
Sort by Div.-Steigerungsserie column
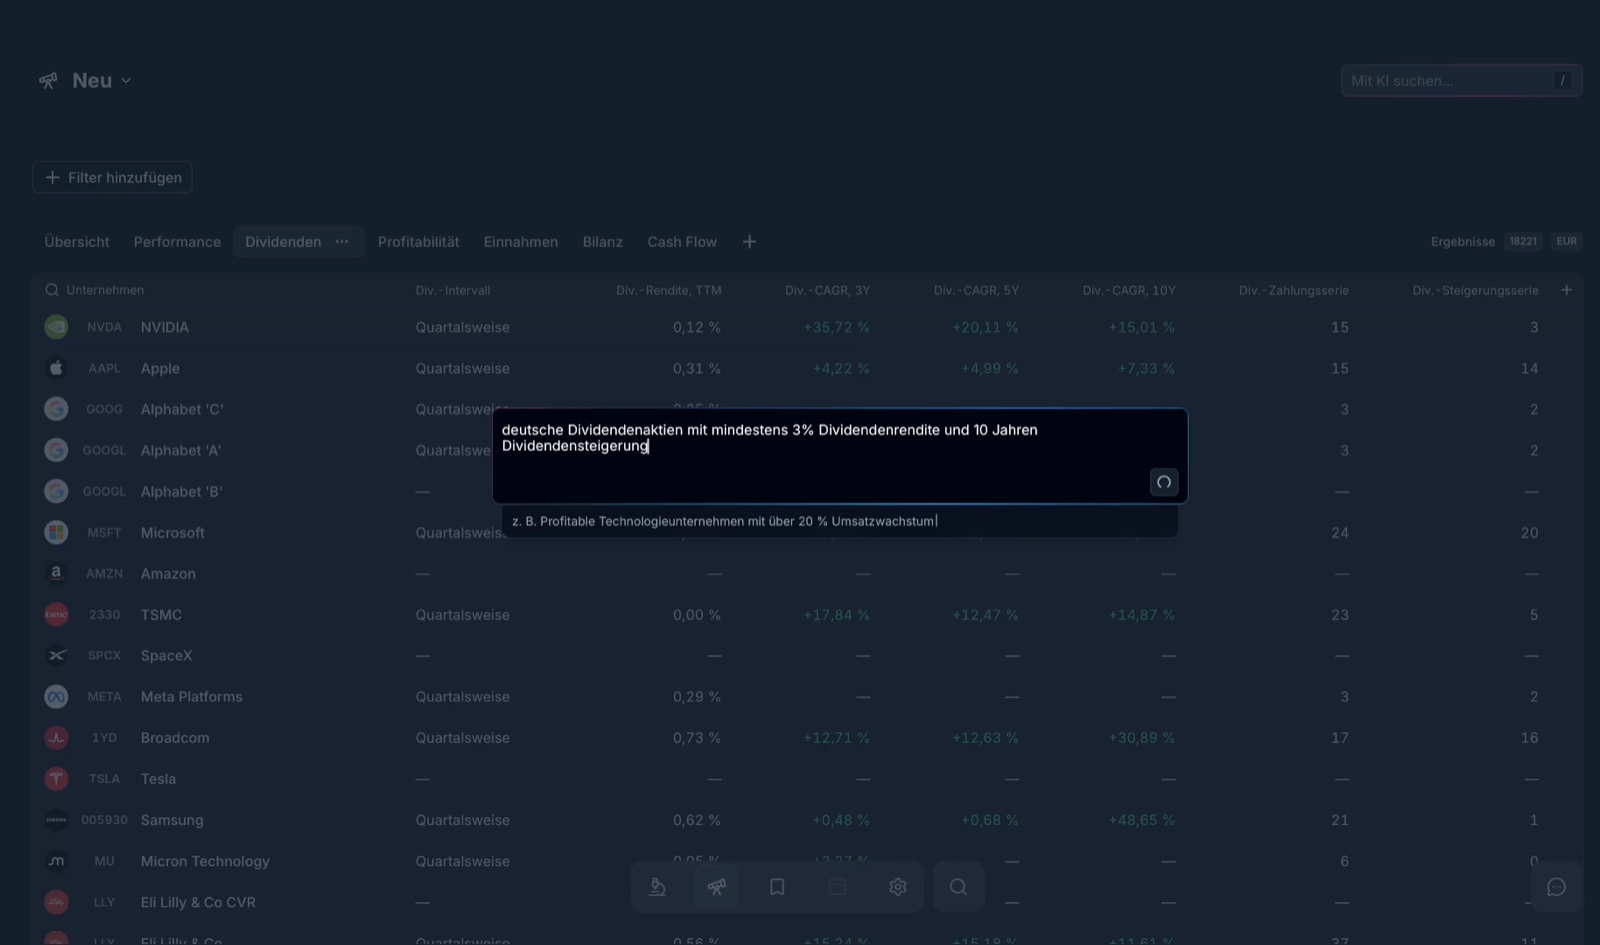point(1475,290)
